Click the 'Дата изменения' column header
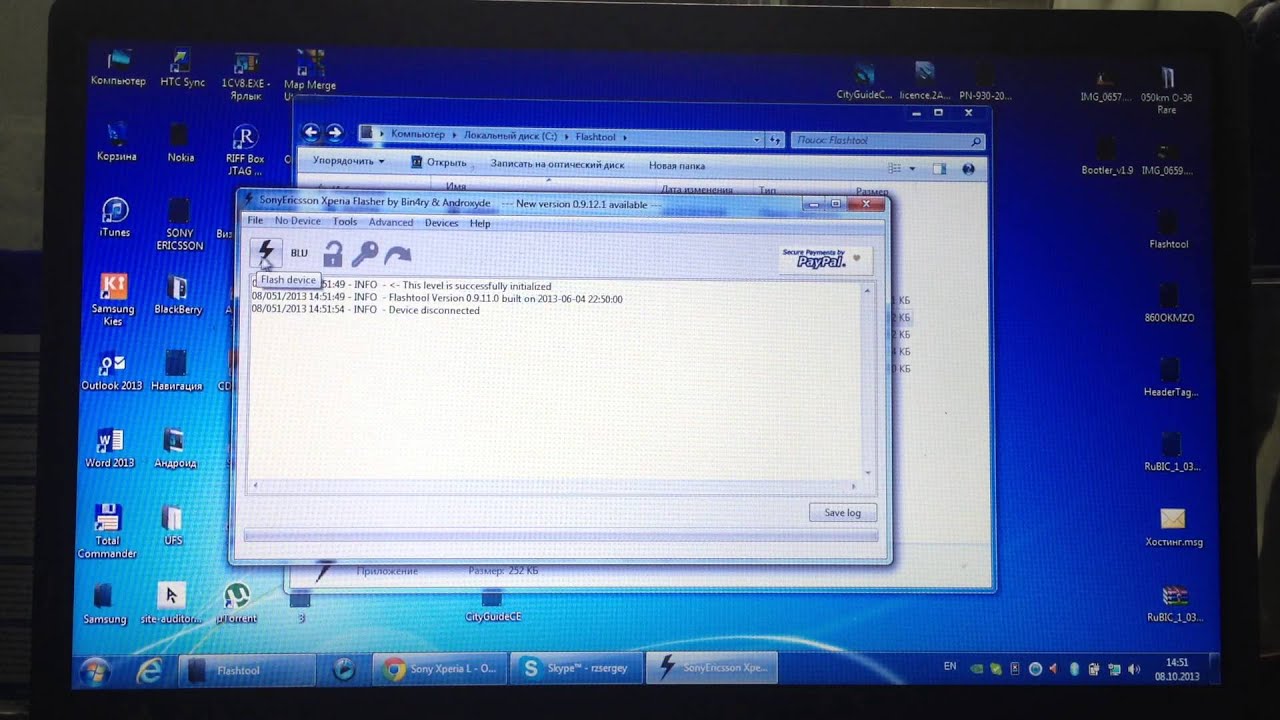Screen dimensions: 1280x720 [x=697, y=189]
